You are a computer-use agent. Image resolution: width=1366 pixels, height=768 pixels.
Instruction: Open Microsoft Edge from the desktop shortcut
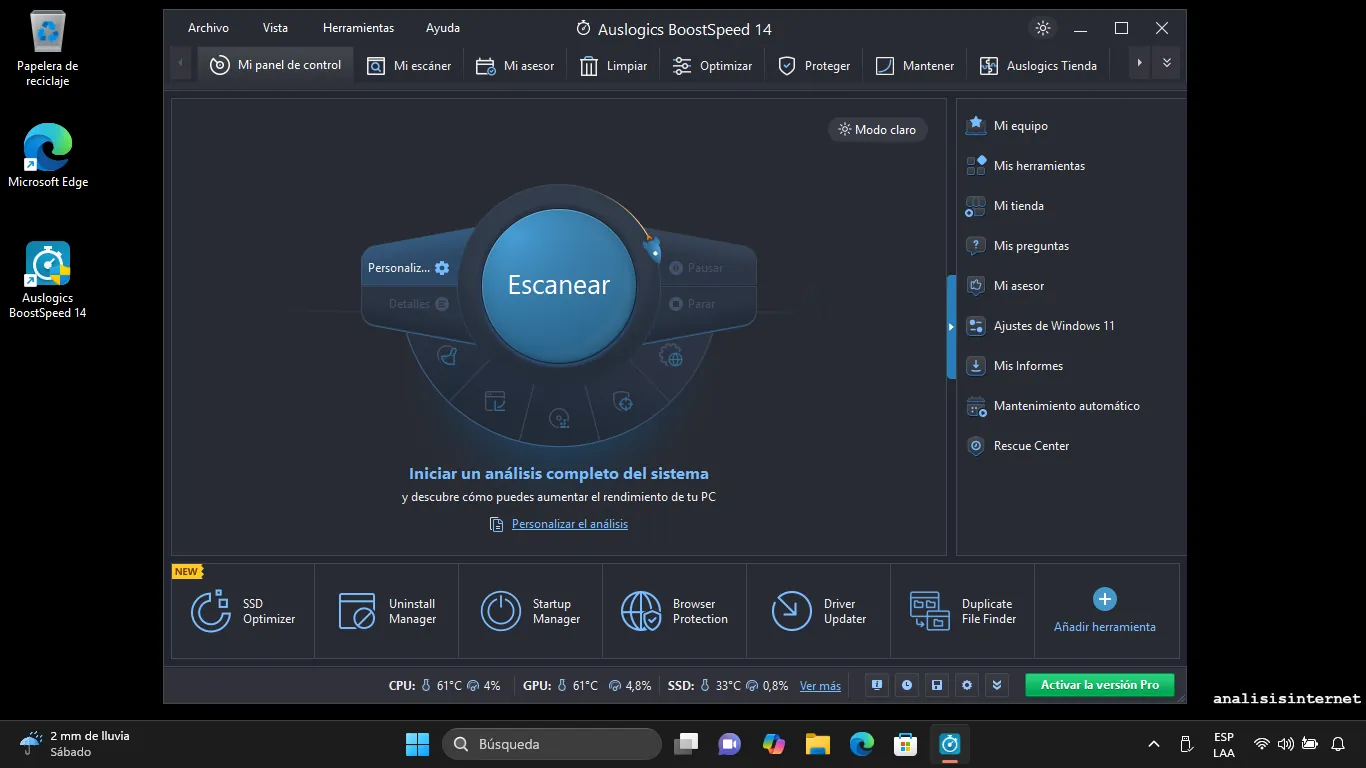48,156
